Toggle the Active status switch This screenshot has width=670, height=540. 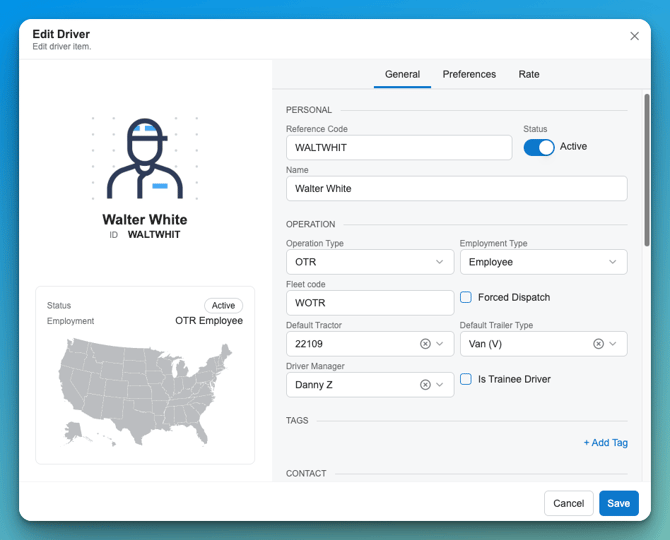(x=539, y=147)
